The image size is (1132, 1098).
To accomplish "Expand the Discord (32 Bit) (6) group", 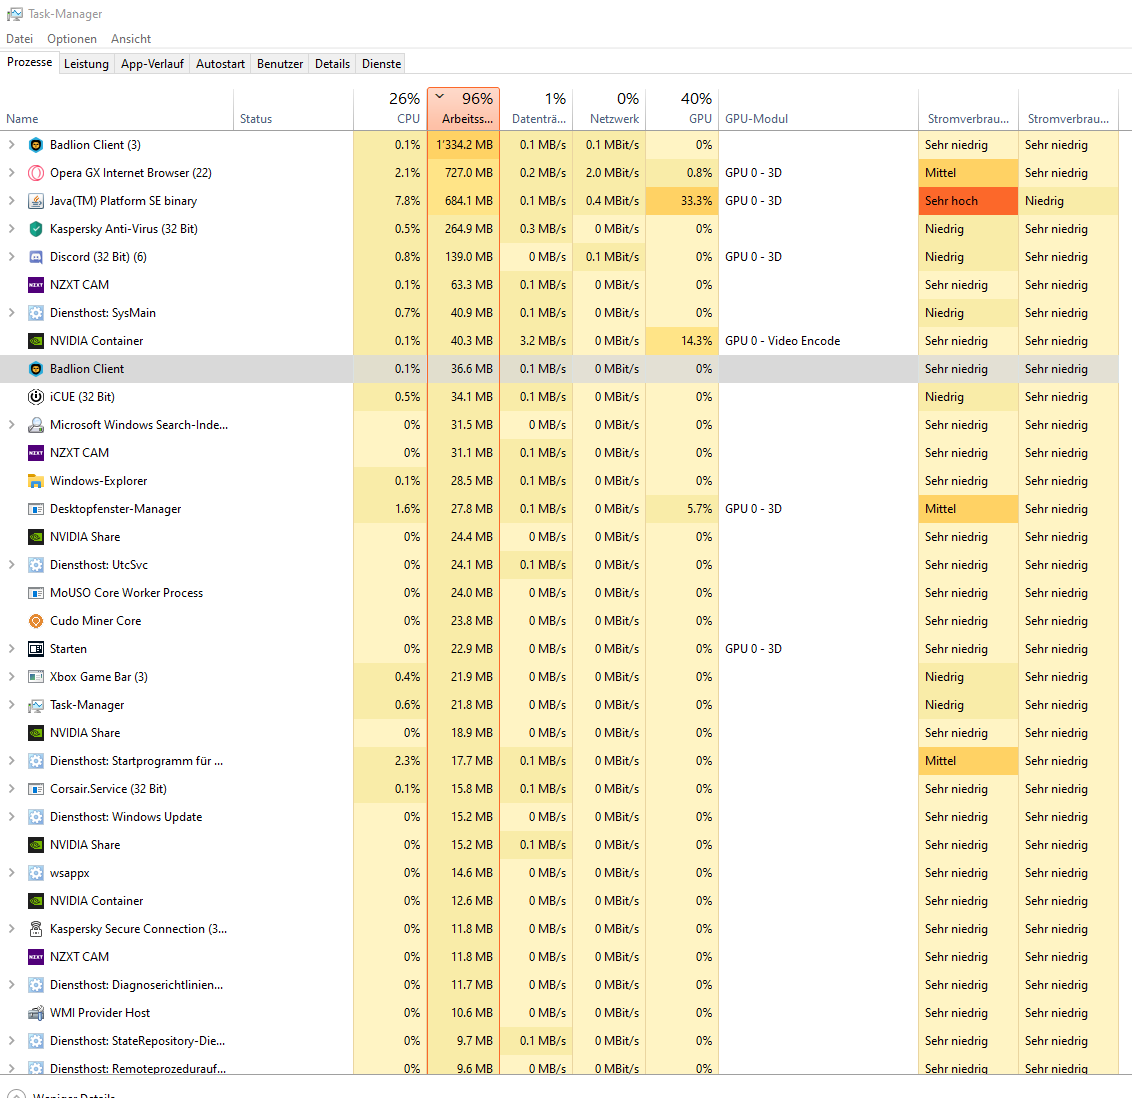I will tap(12, 257).
